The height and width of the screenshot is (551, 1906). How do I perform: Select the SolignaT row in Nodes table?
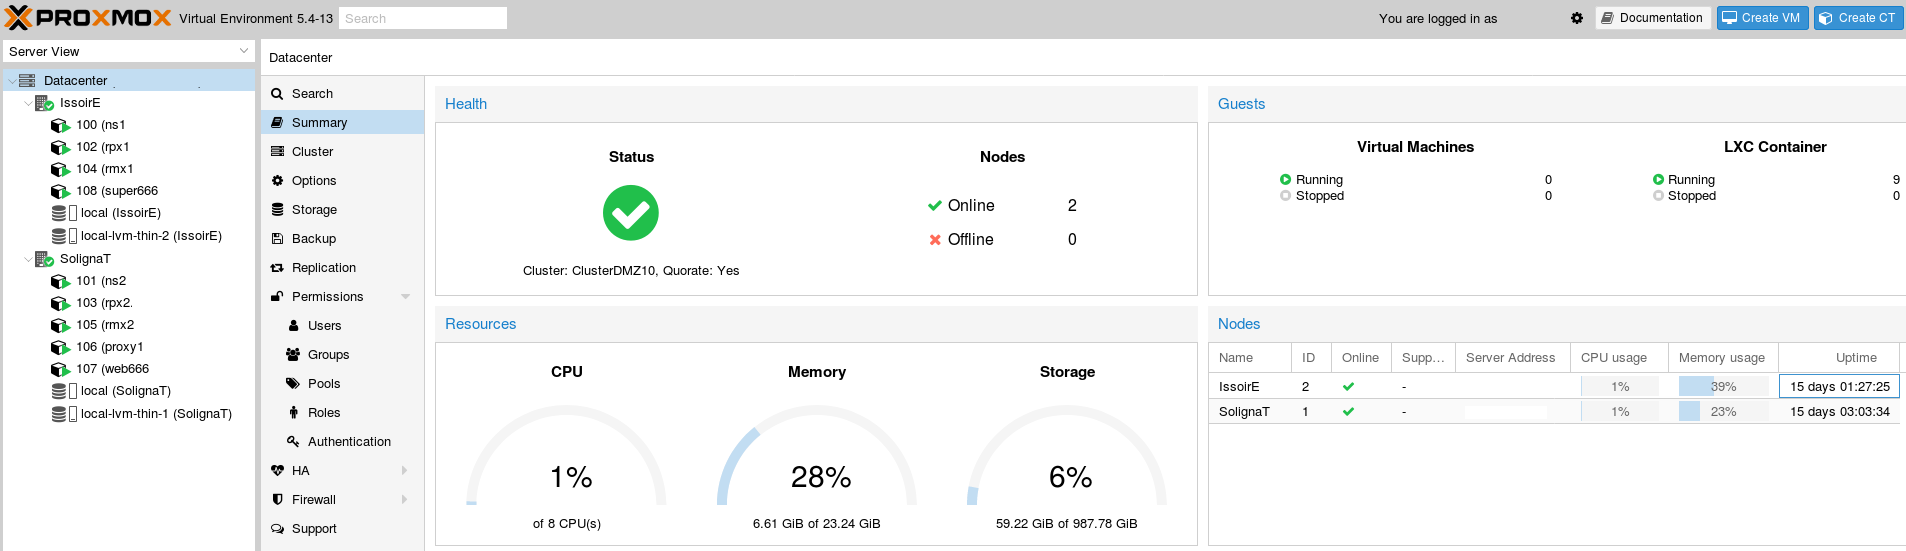tap(1554, 411)
